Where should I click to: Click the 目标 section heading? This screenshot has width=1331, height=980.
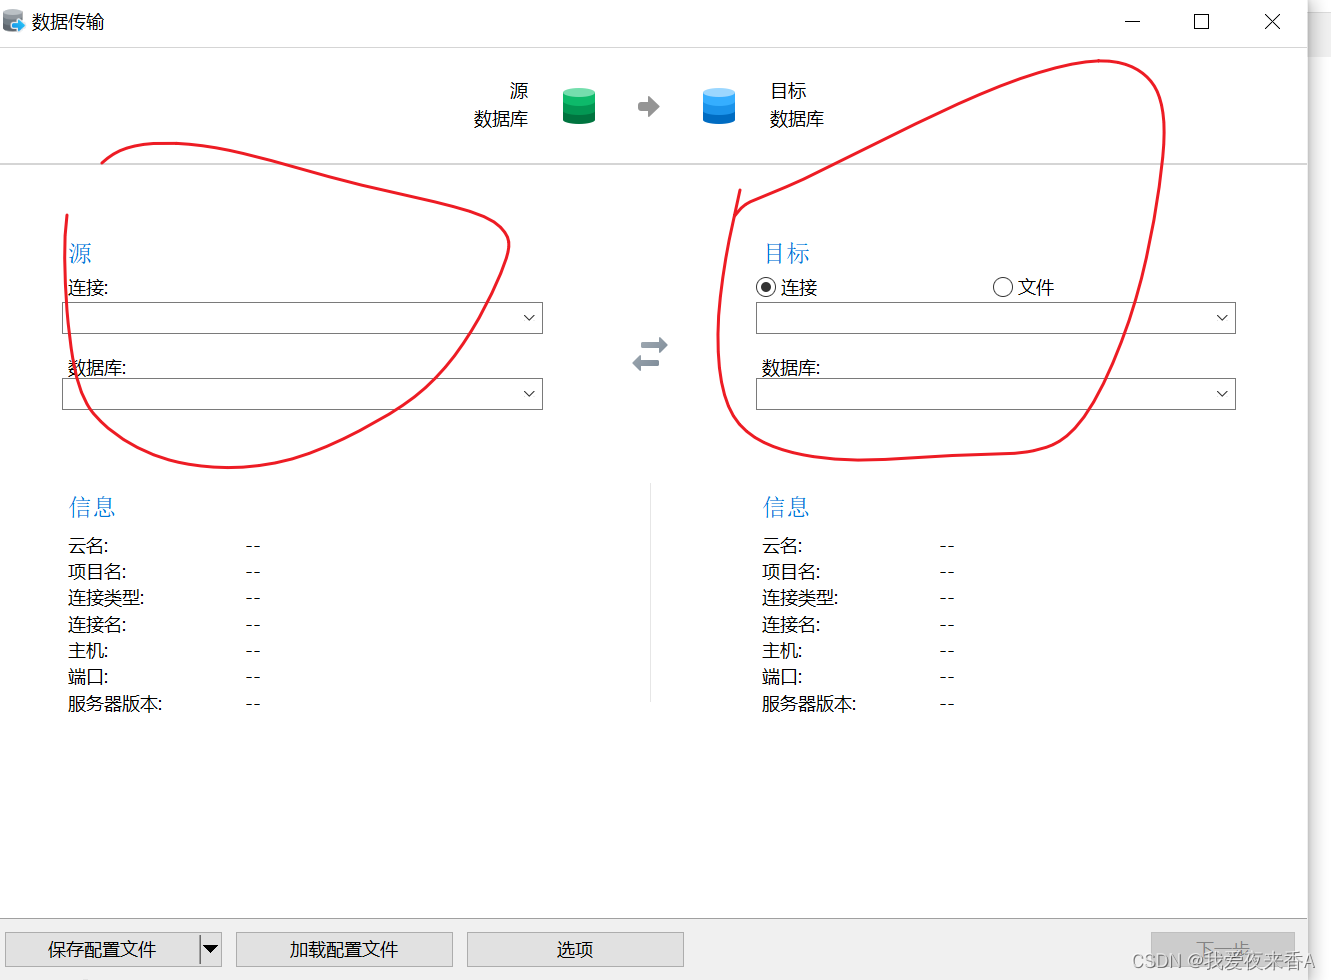tap(787, 253)
